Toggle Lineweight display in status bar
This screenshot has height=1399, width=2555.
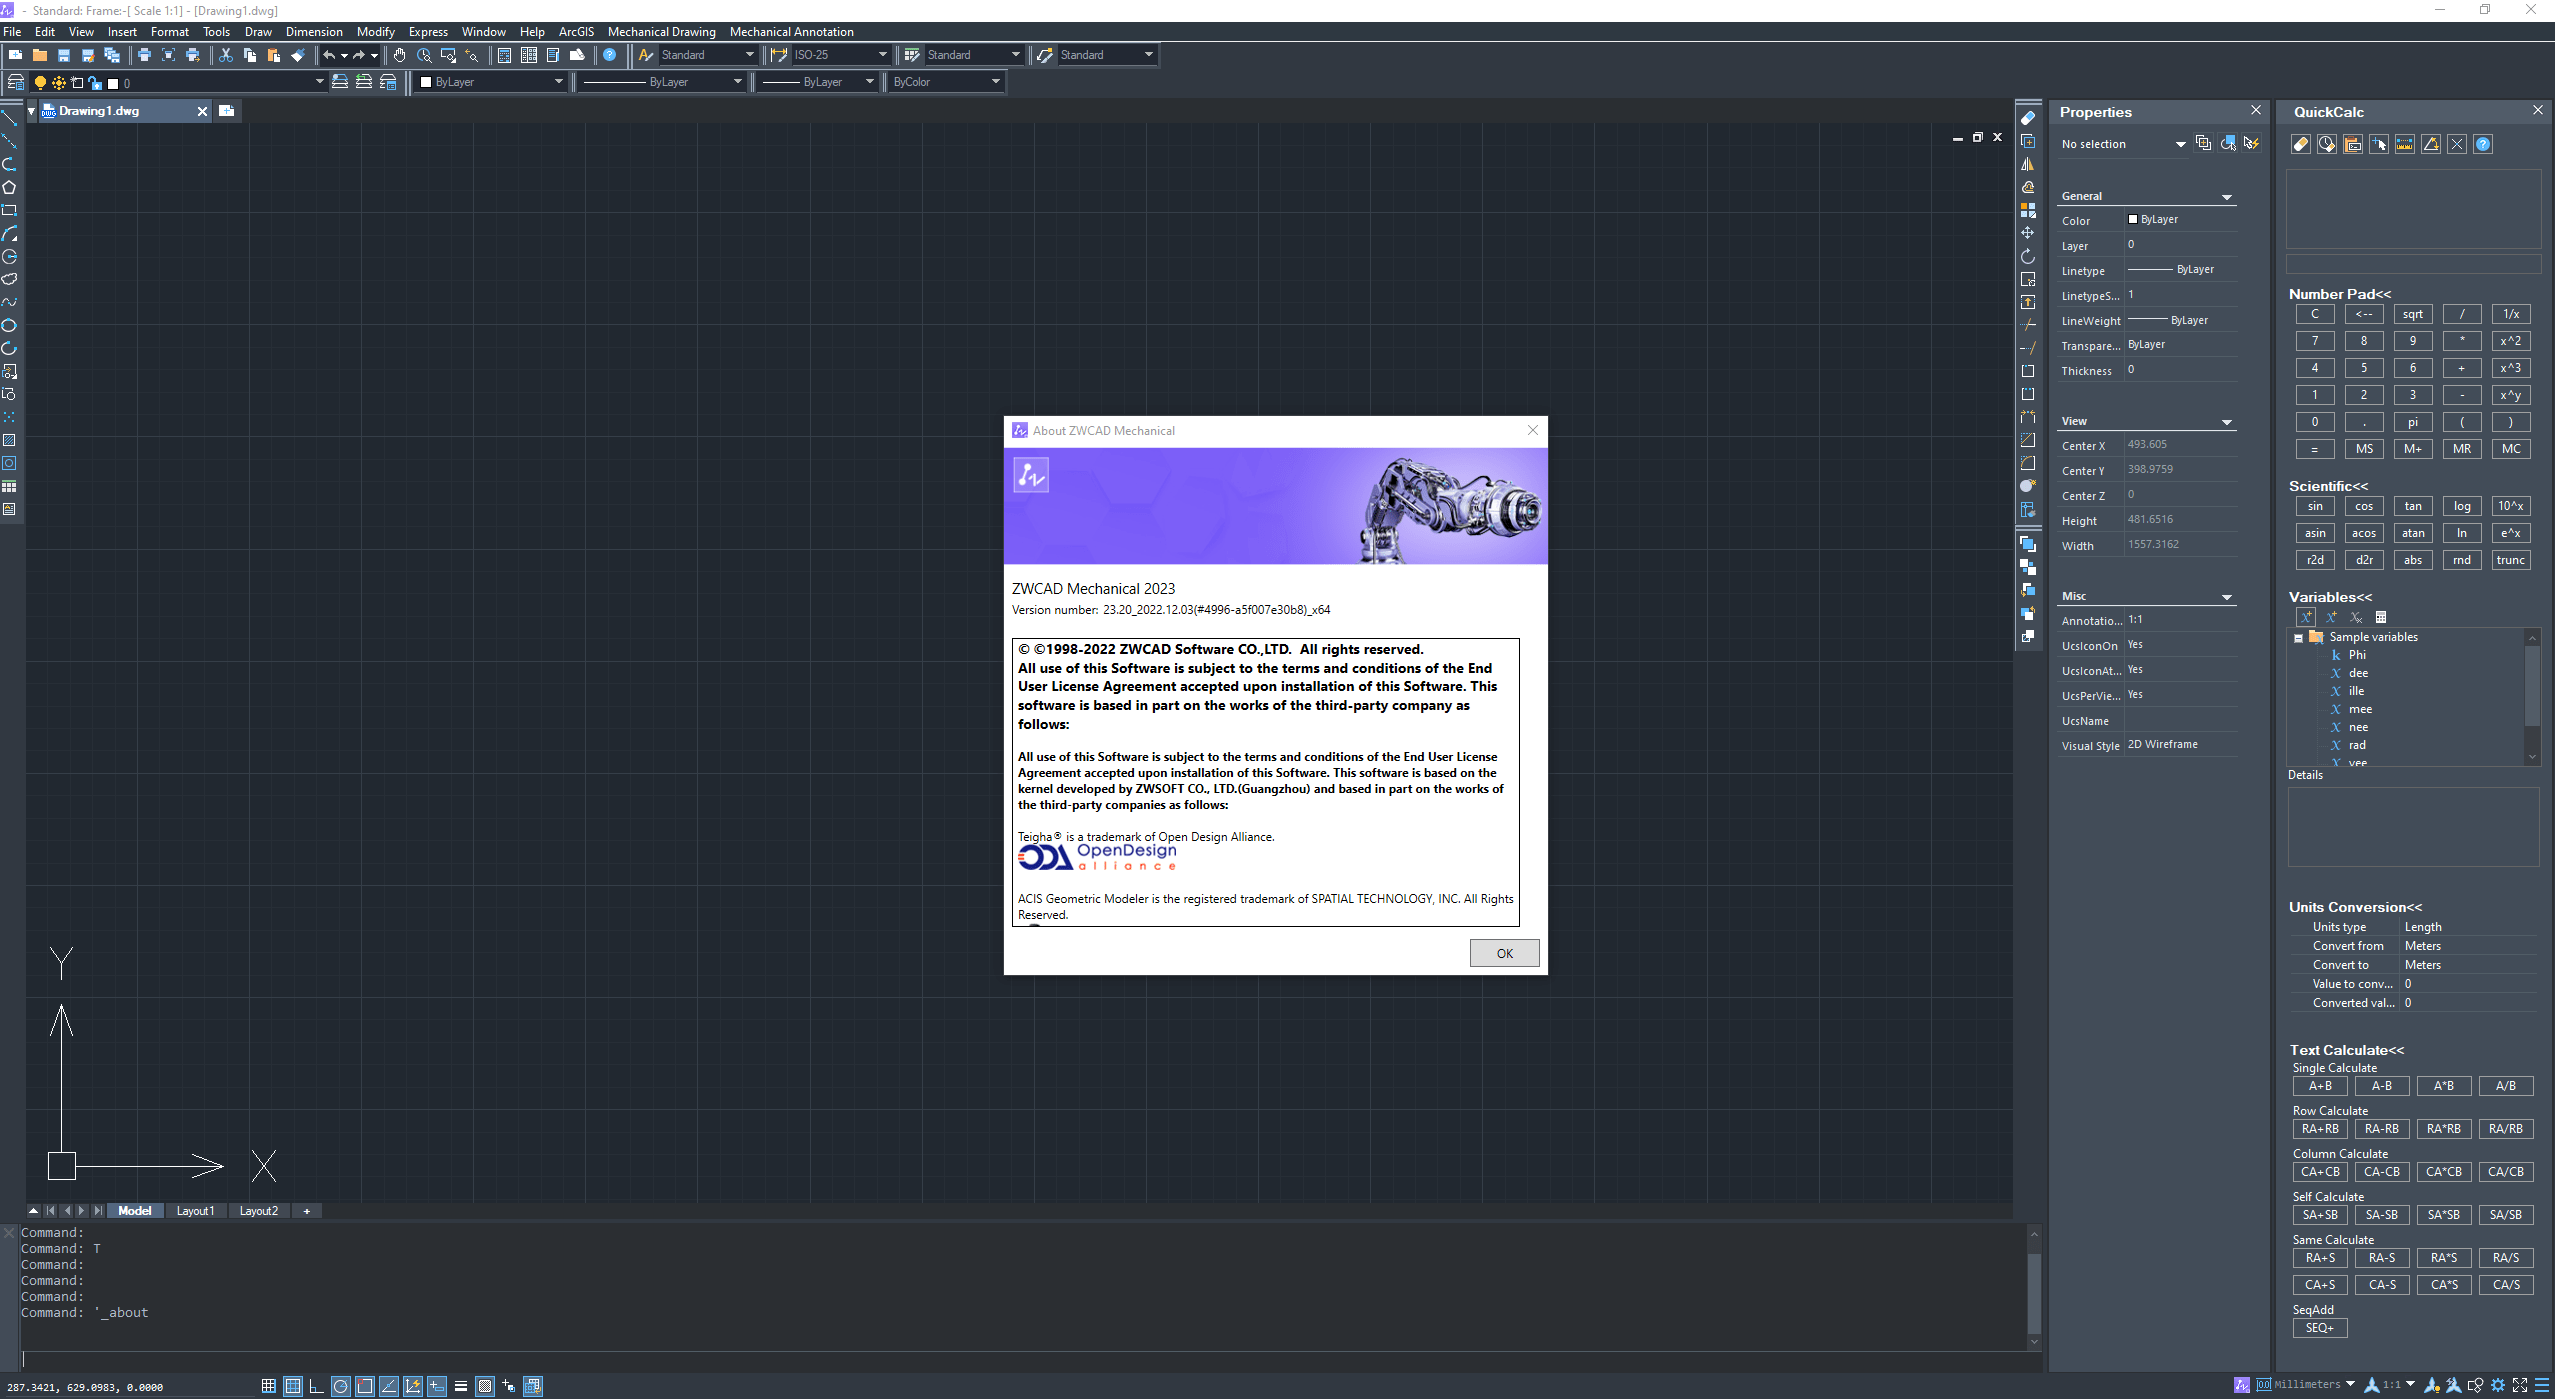pos(461,1386)
